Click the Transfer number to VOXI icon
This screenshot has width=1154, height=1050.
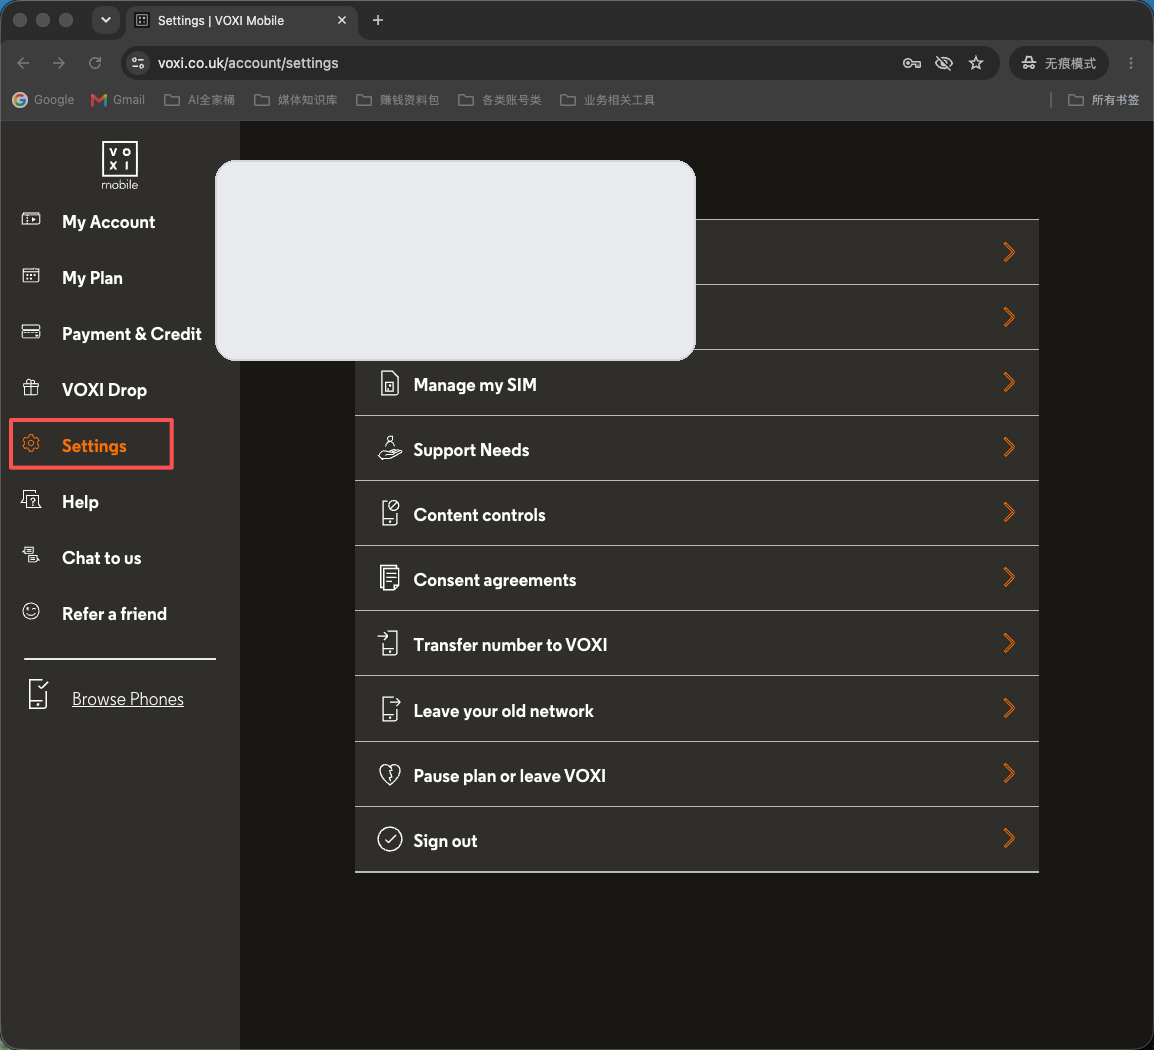click(388, 643)
